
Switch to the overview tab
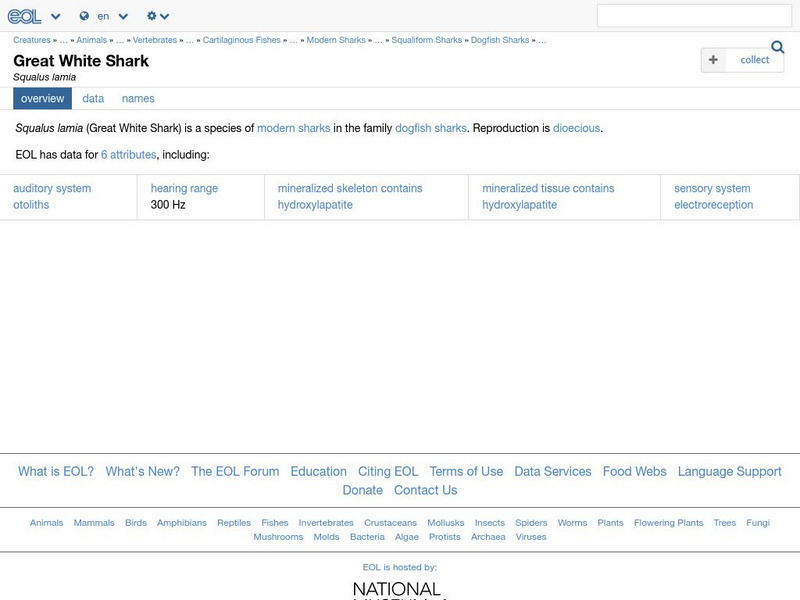[x=42, y=98]
